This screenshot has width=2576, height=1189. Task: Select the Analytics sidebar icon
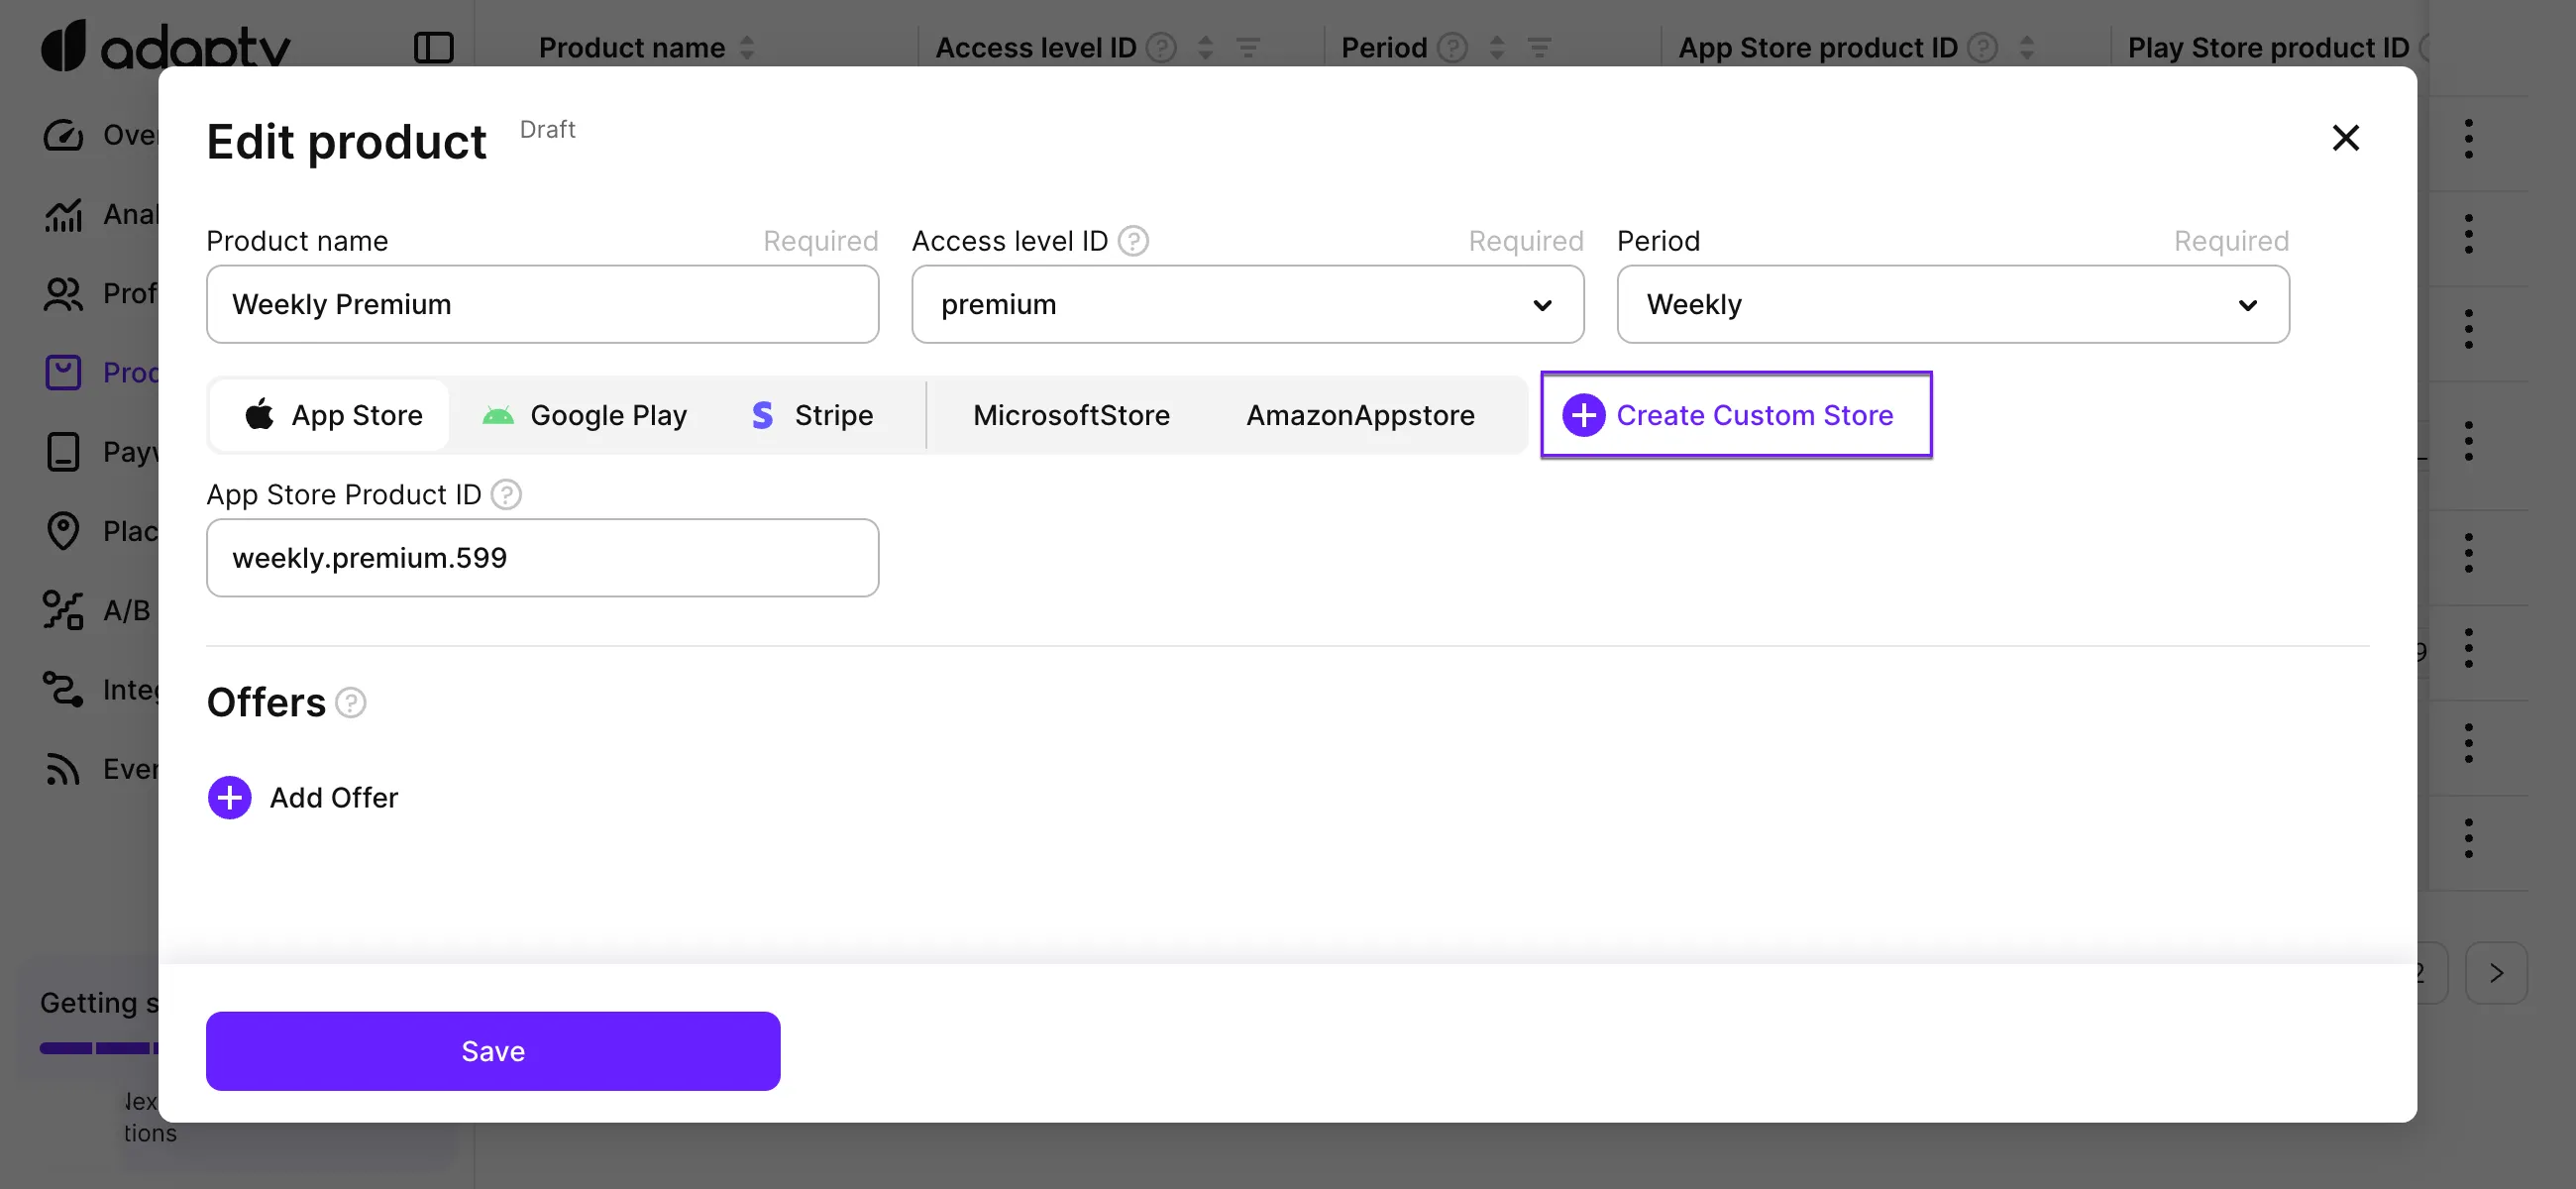tap(63, 214)
